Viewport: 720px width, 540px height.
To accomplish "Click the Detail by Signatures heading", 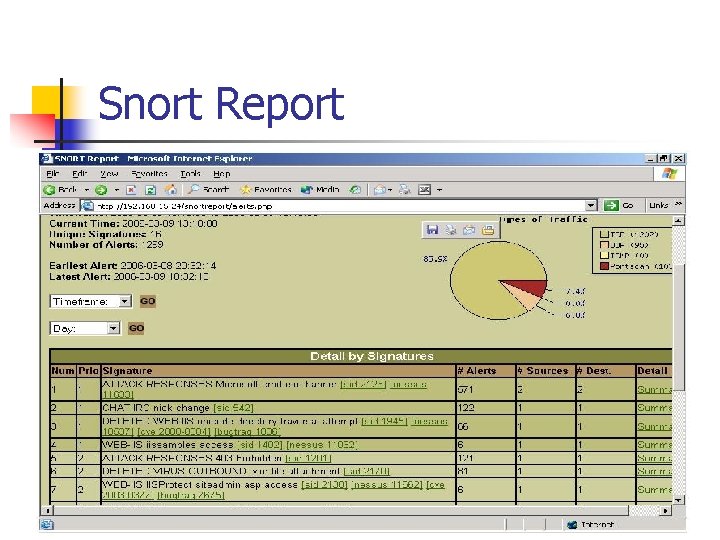I will pos(372,356).
